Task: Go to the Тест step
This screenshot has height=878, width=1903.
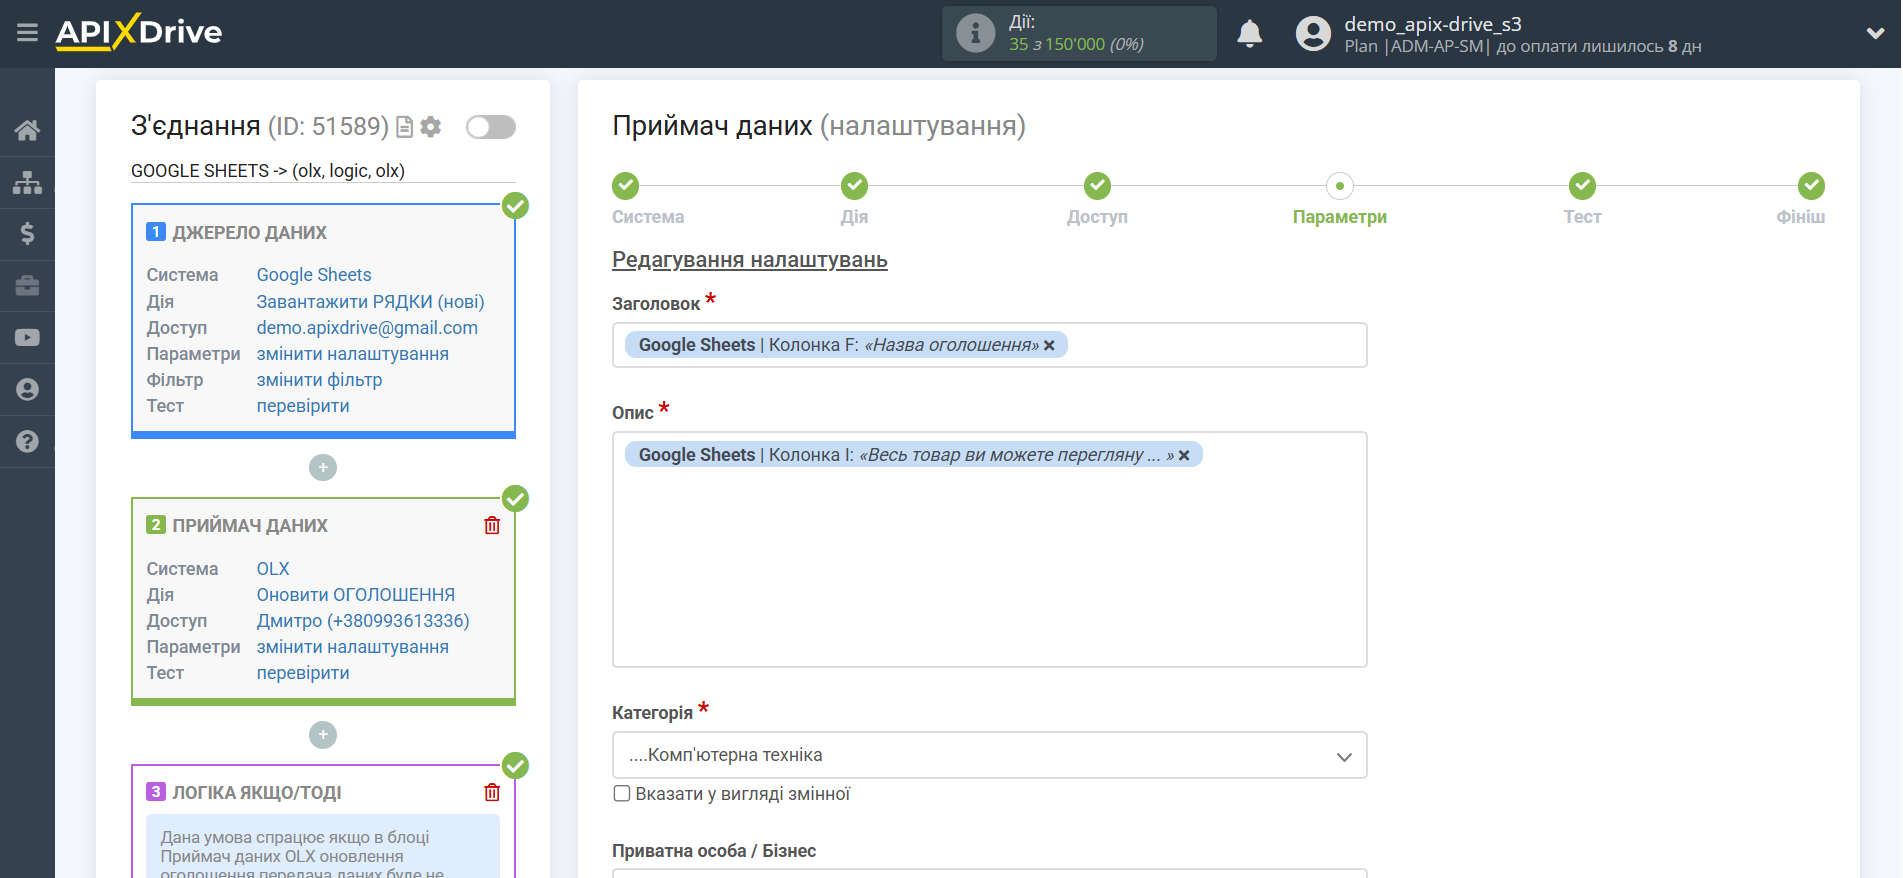Action: click(x=1582, y=186)
